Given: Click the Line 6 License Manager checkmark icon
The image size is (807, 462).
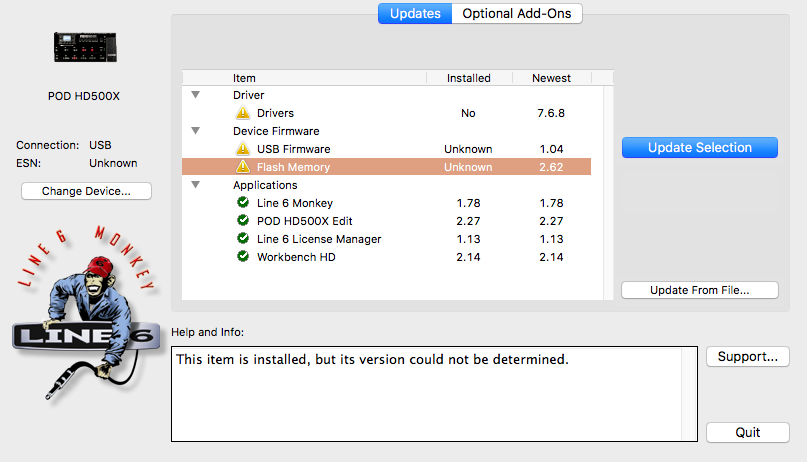Looking at the screenshot, I should 243,239.
